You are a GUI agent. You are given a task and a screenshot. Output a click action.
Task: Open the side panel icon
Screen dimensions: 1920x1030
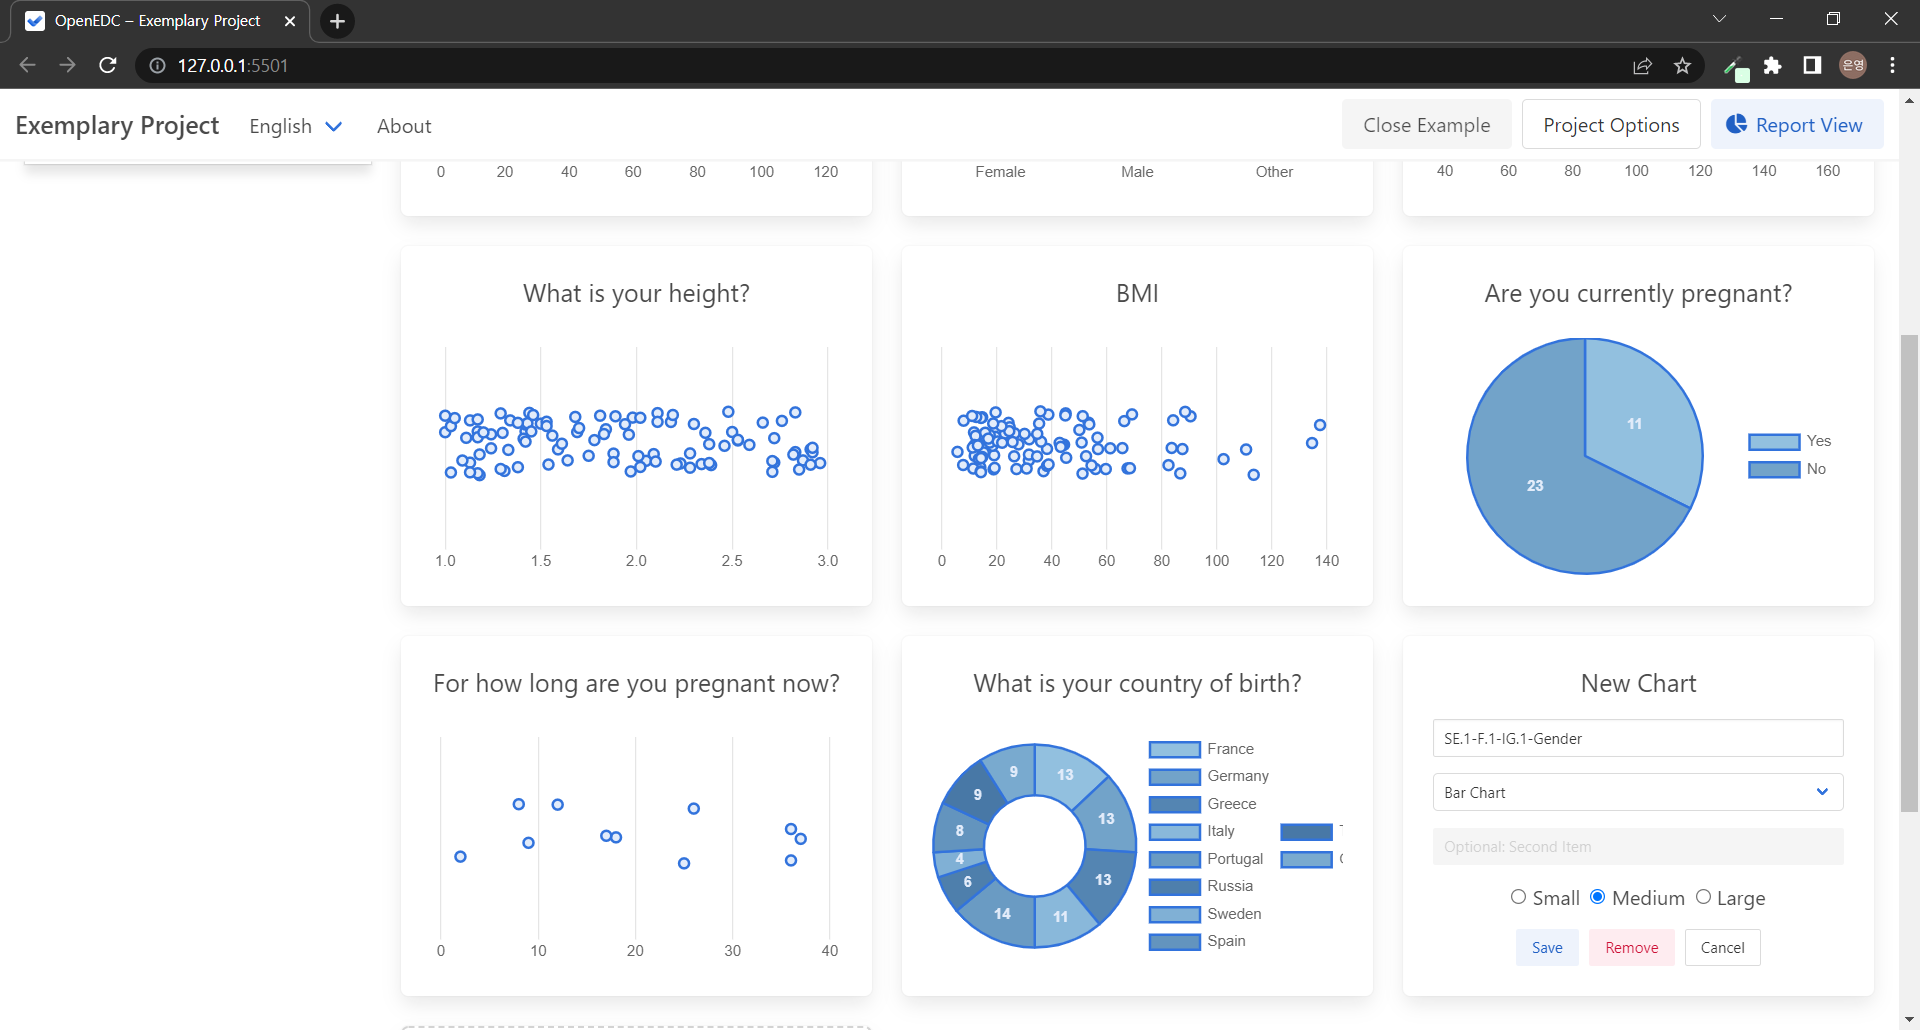(x=1812, y=65)
